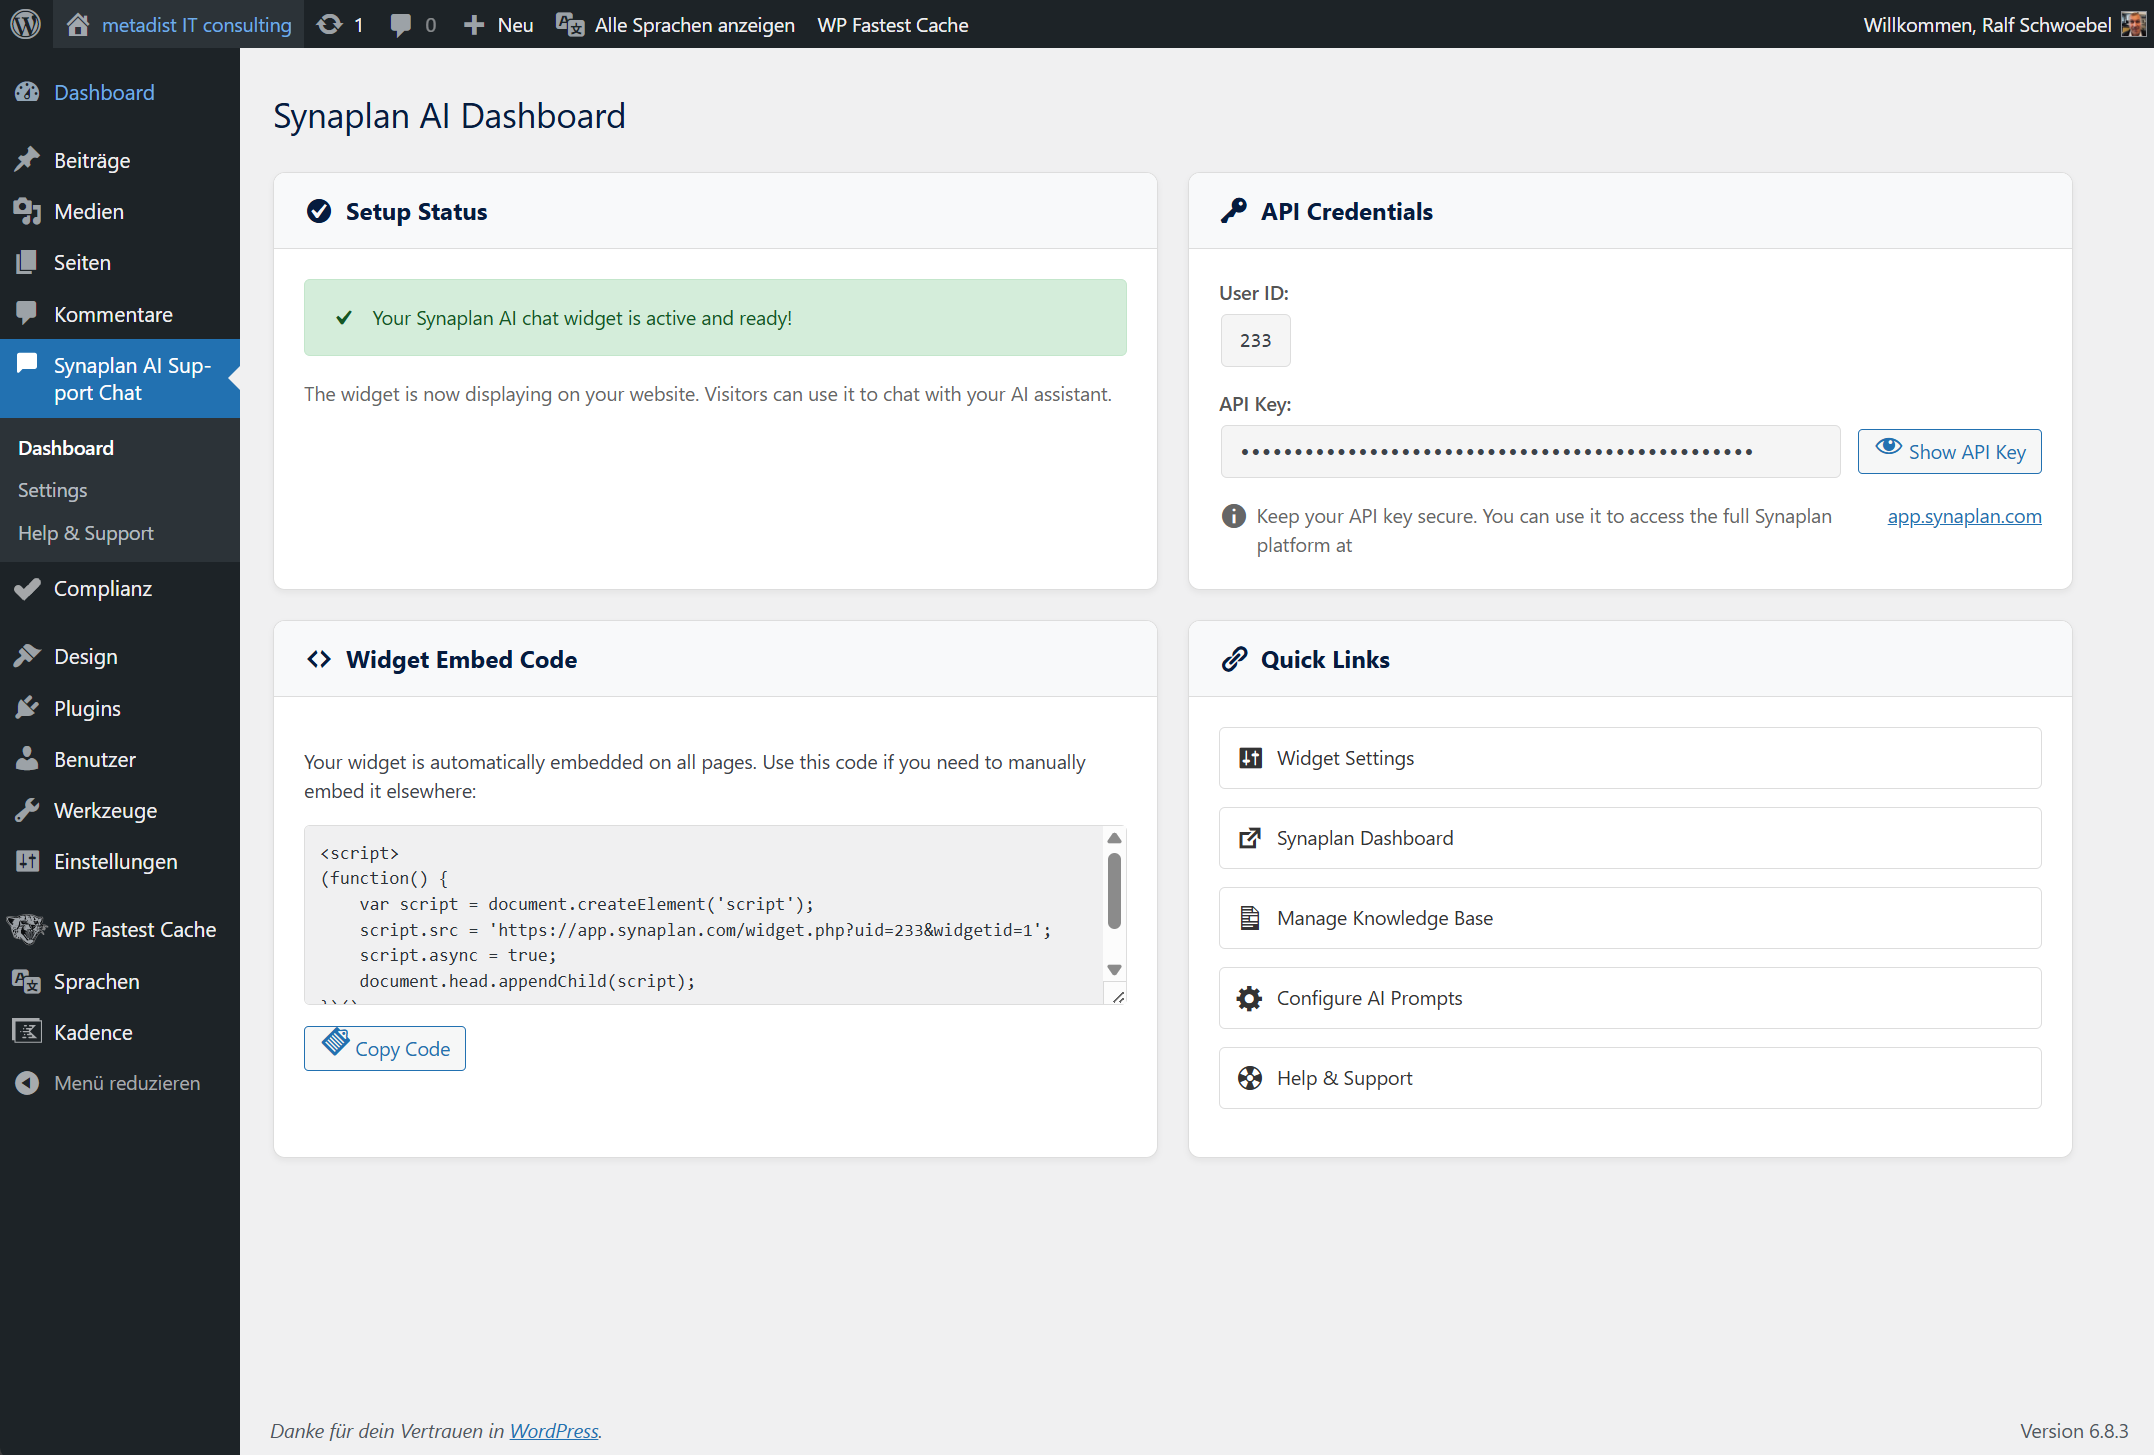Open Help & Support submenu item
Viewport: 2154px width, 1455px height.
pyautogui.click(x=85, y=533)
